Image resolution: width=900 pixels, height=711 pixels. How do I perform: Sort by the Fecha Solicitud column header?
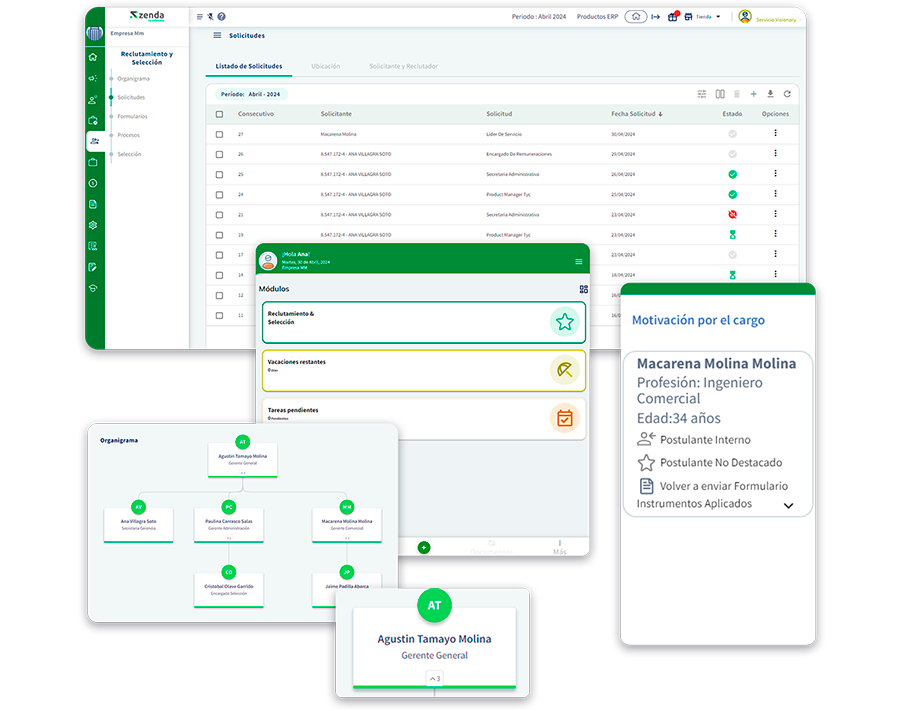coord(635,114)
